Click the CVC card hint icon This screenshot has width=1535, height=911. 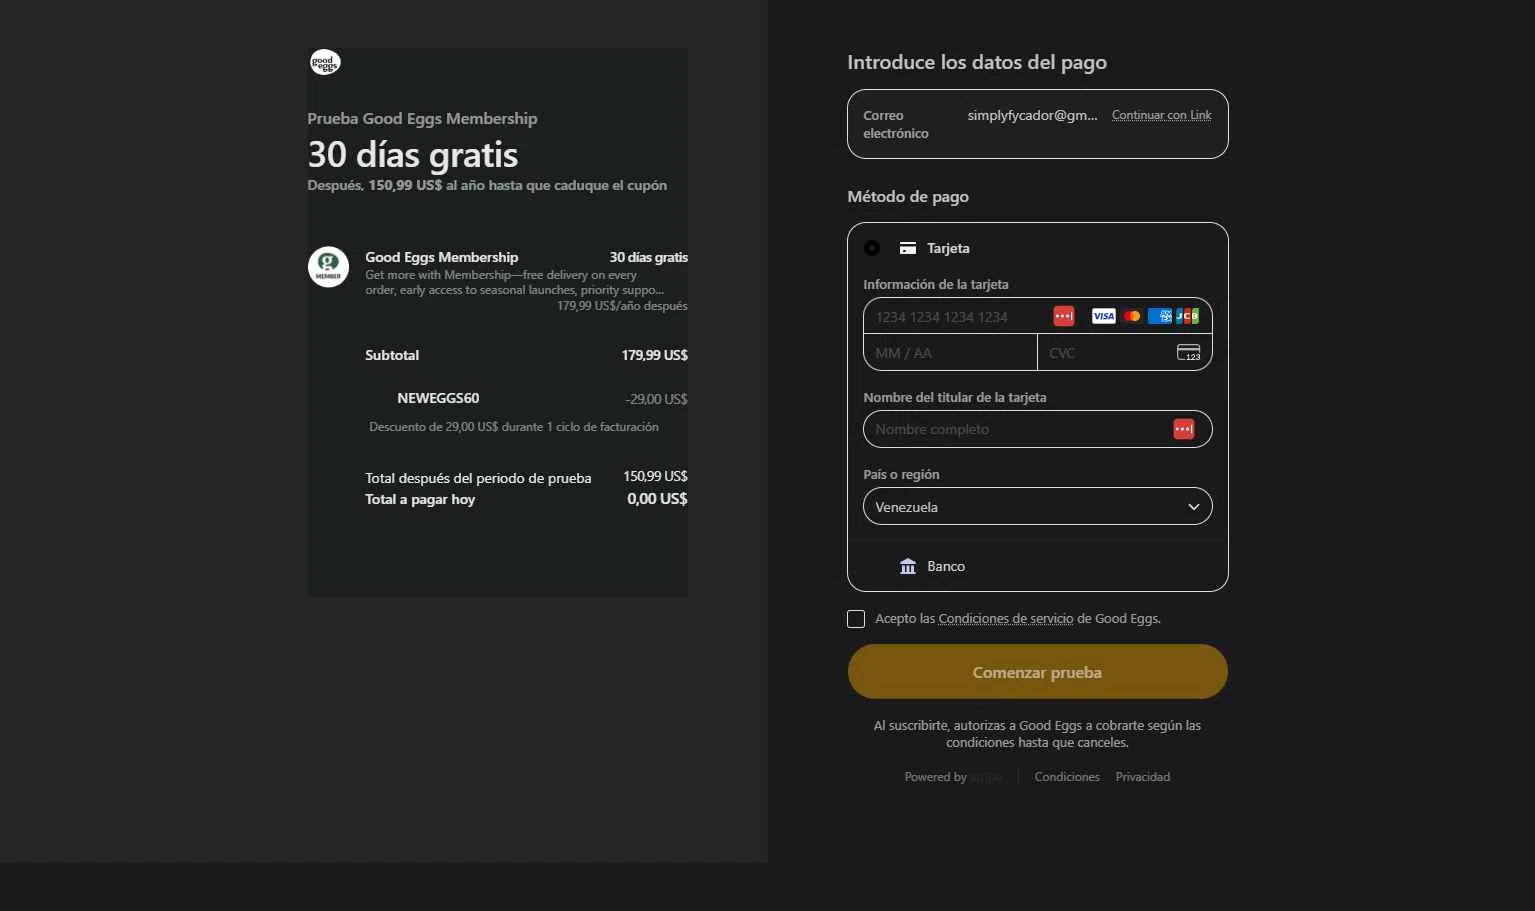(x=1188, y=352)
